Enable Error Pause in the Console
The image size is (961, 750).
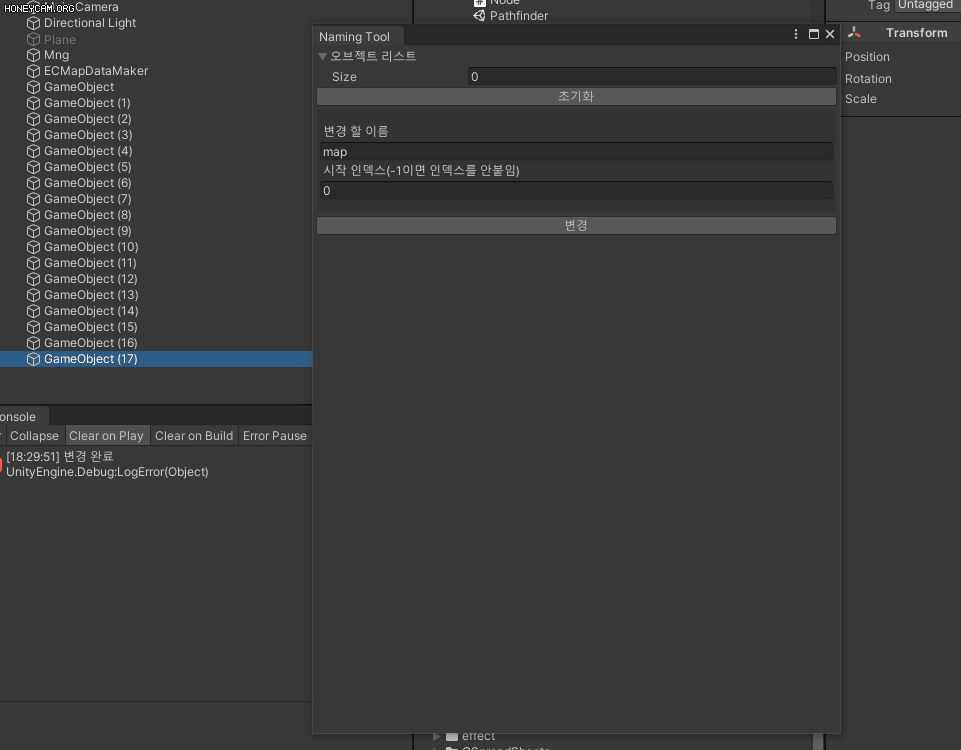[274, 435]
